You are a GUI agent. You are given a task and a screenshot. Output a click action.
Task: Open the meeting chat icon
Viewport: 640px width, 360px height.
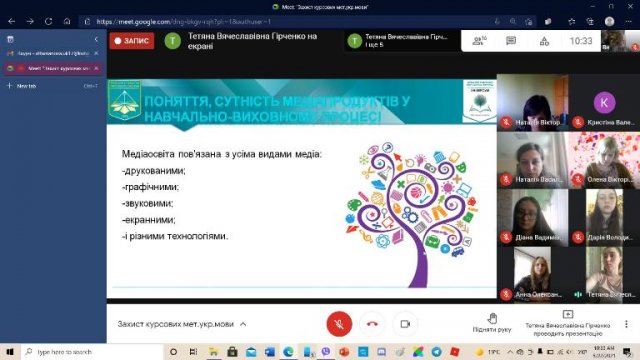(x=511, y=40)
